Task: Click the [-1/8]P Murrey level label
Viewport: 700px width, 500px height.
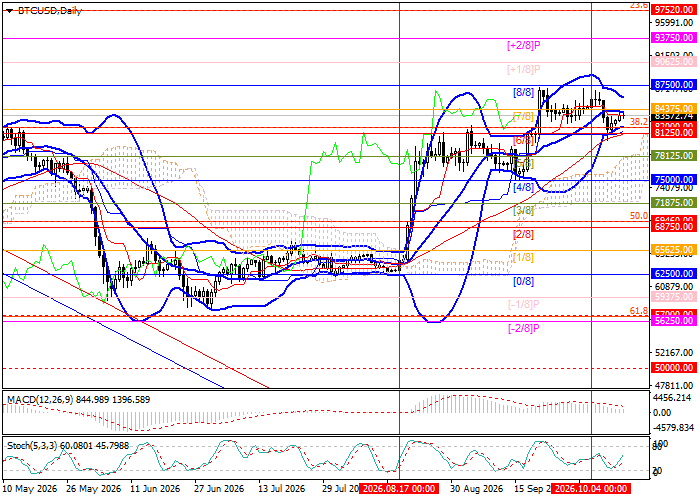Action: coord(524,305)
